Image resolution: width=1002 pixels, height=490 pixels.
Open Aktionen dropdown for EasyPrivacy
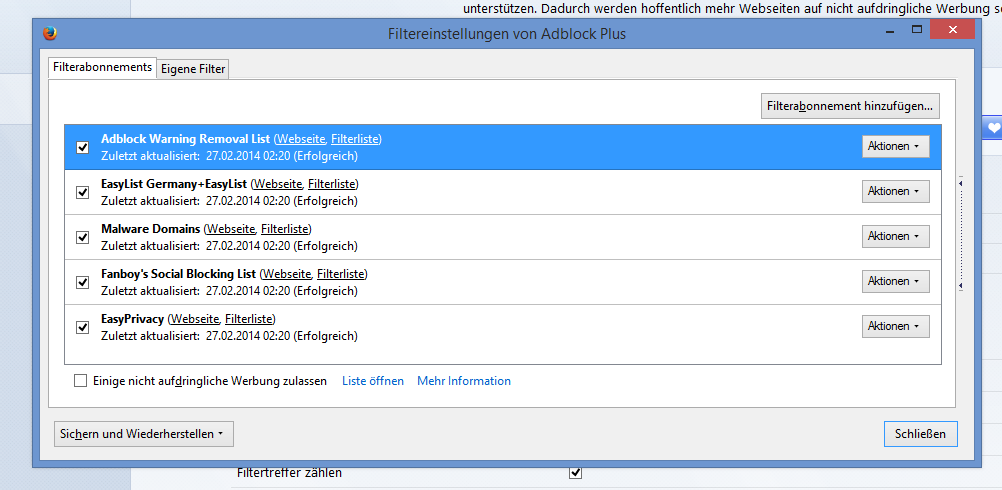point(895,326)
